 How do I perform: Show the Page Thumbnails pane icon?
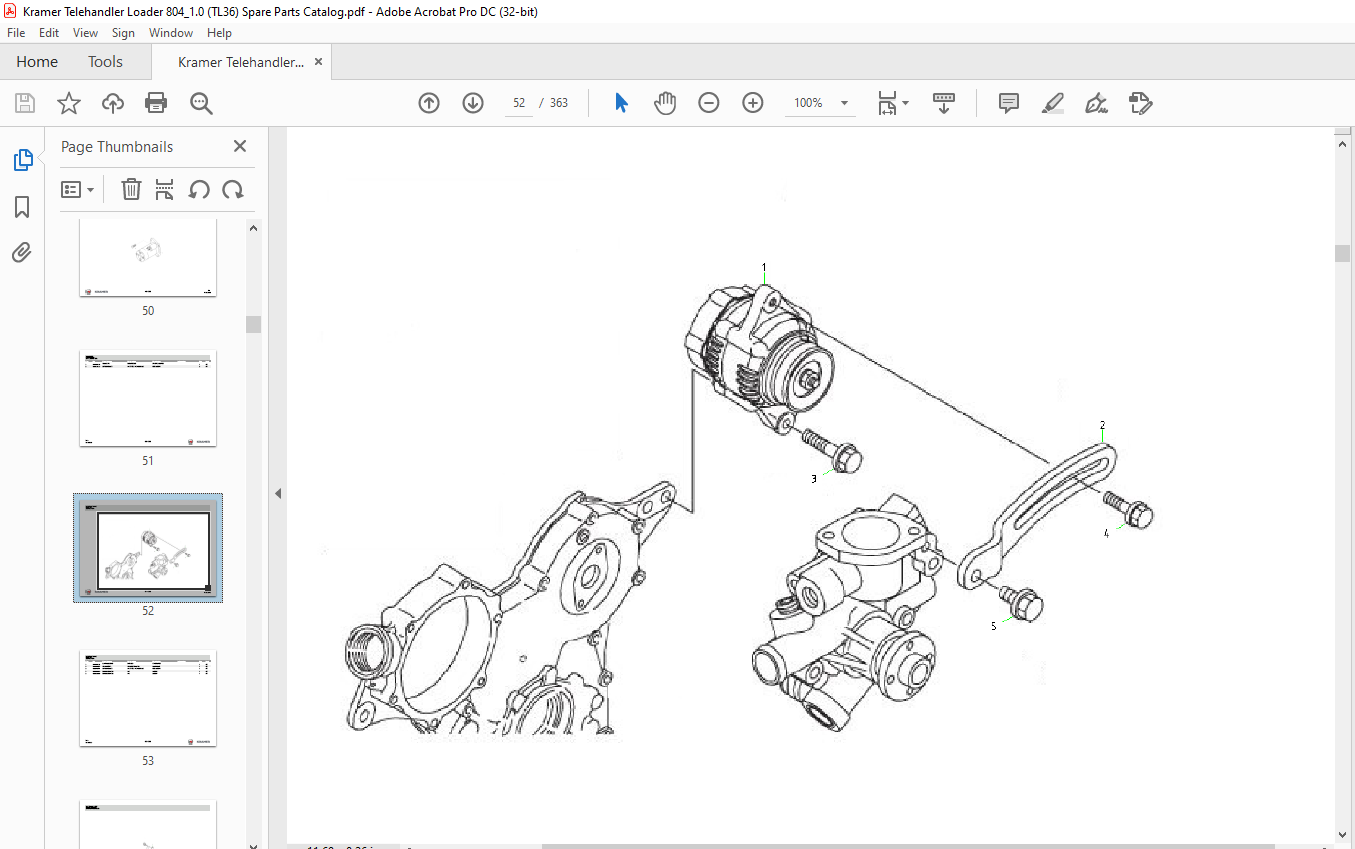22,159
